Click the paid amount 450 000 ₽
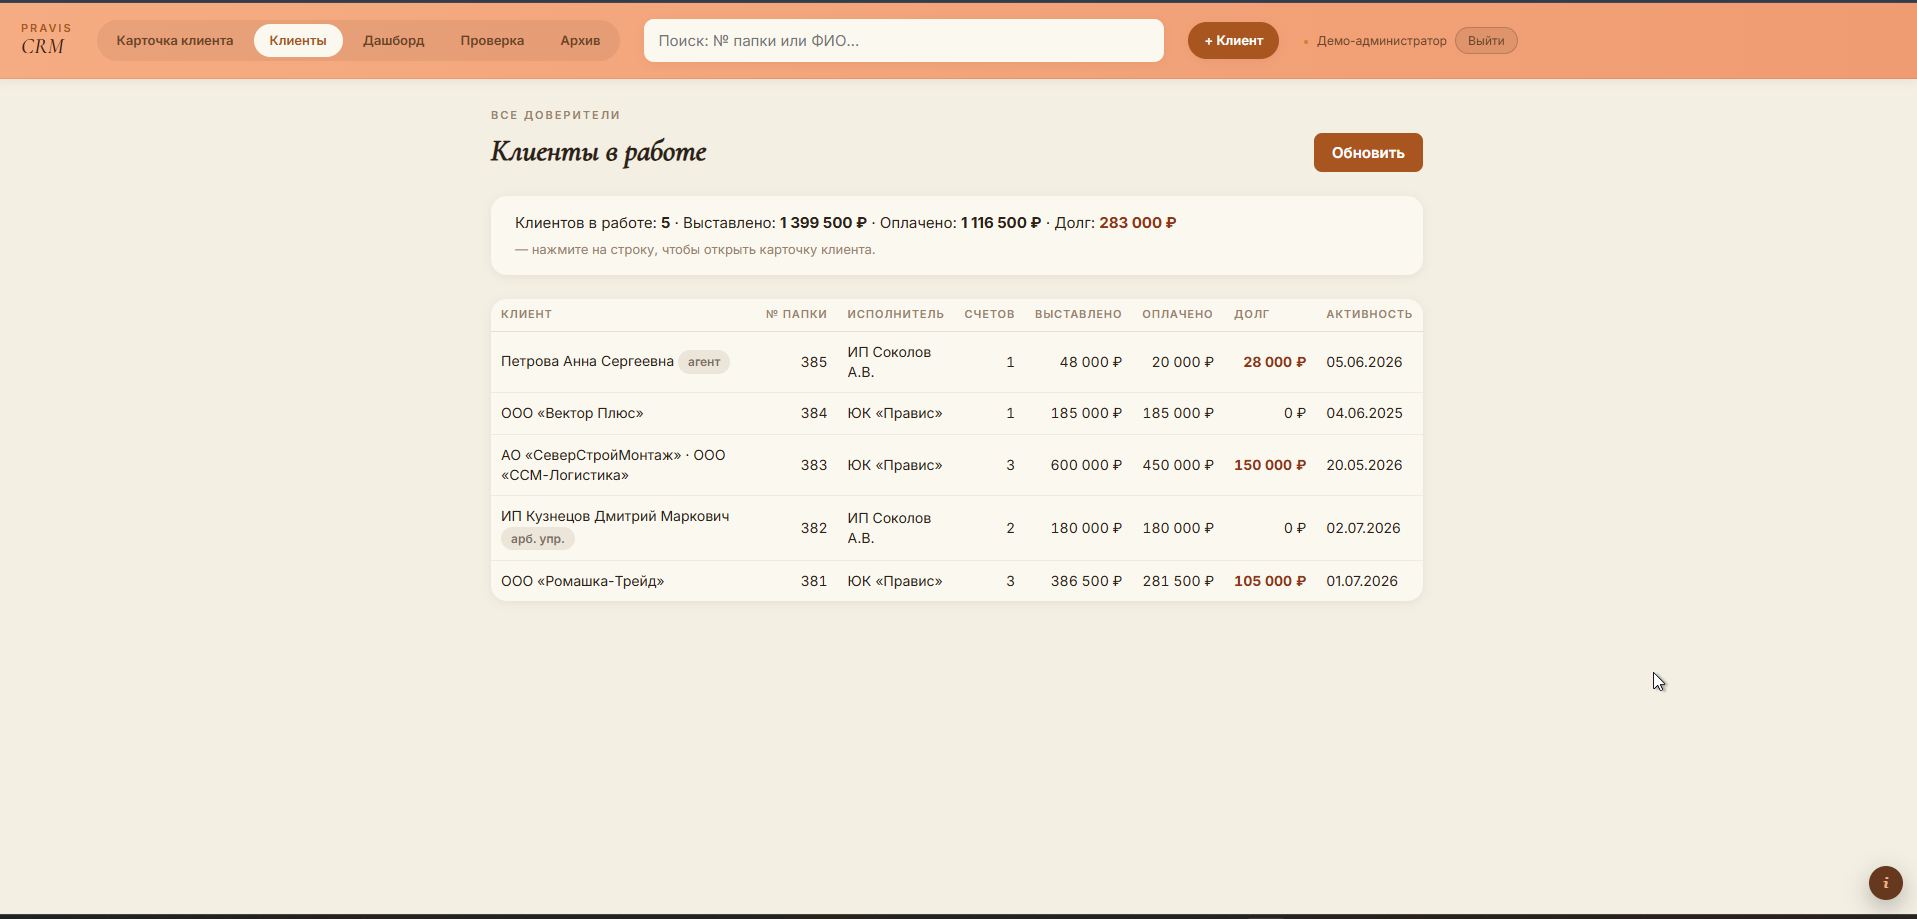This screenshot has height=919, width=1917. (x=1178, y=465)
